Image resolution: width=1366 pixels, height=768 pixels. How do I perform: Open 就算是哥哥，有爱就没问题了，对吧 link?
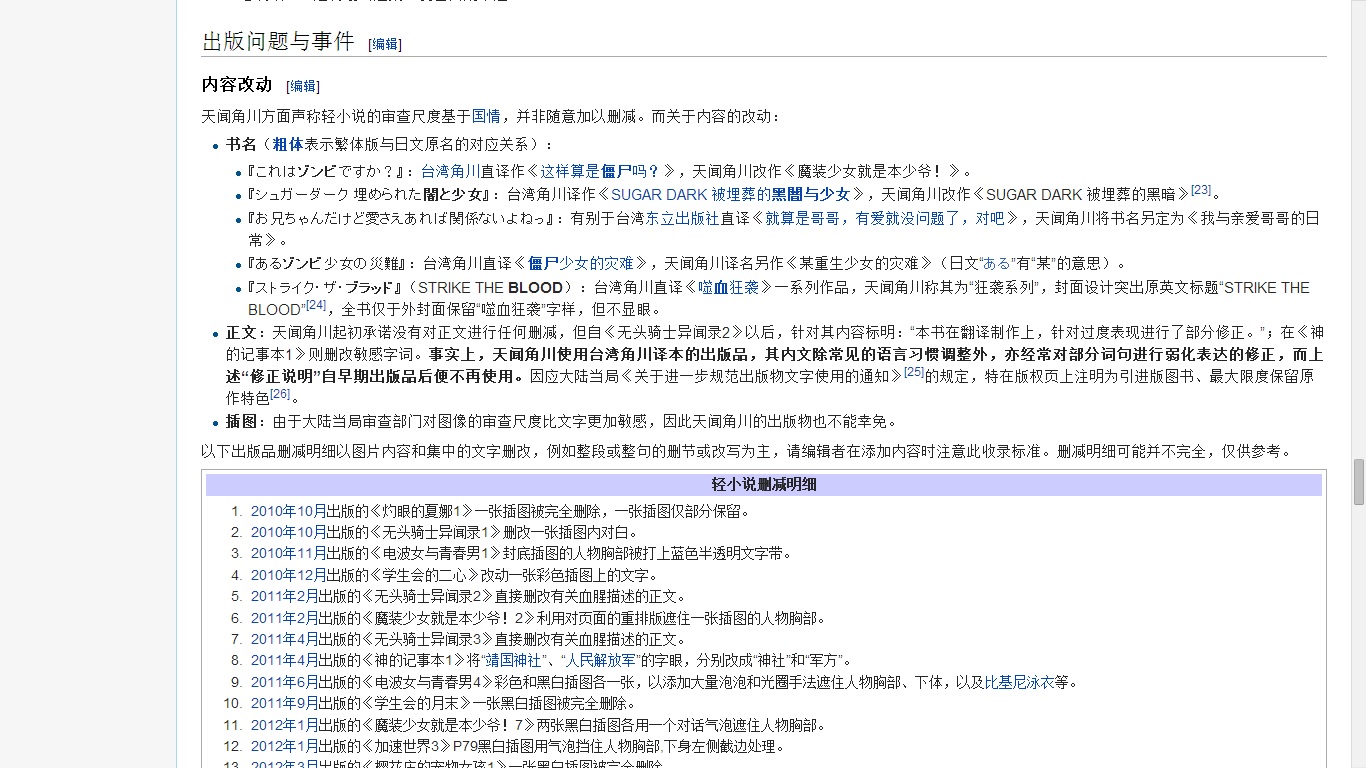[x=885, y=218]
